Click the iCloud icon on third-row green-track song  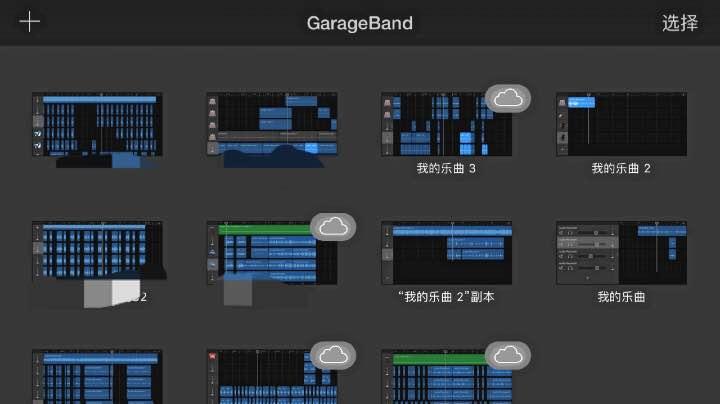508,355
